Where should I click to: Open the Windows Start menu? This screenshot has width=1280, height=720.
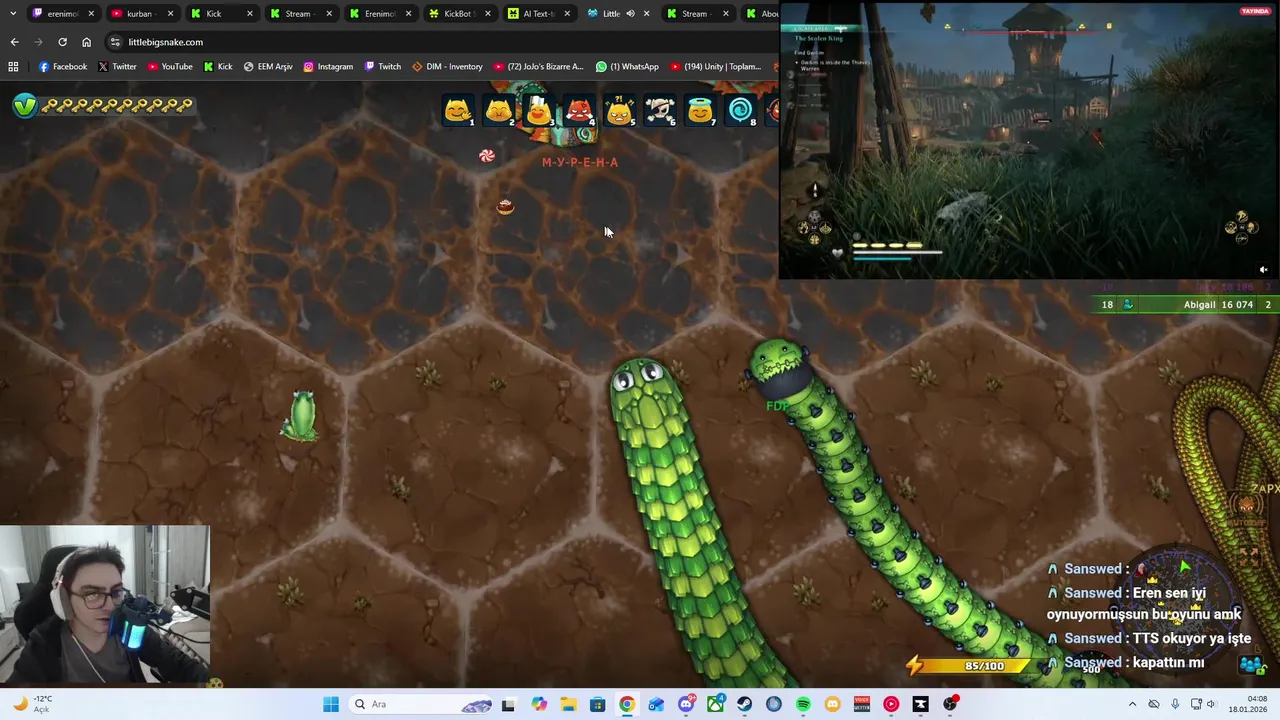pos(331,704)
